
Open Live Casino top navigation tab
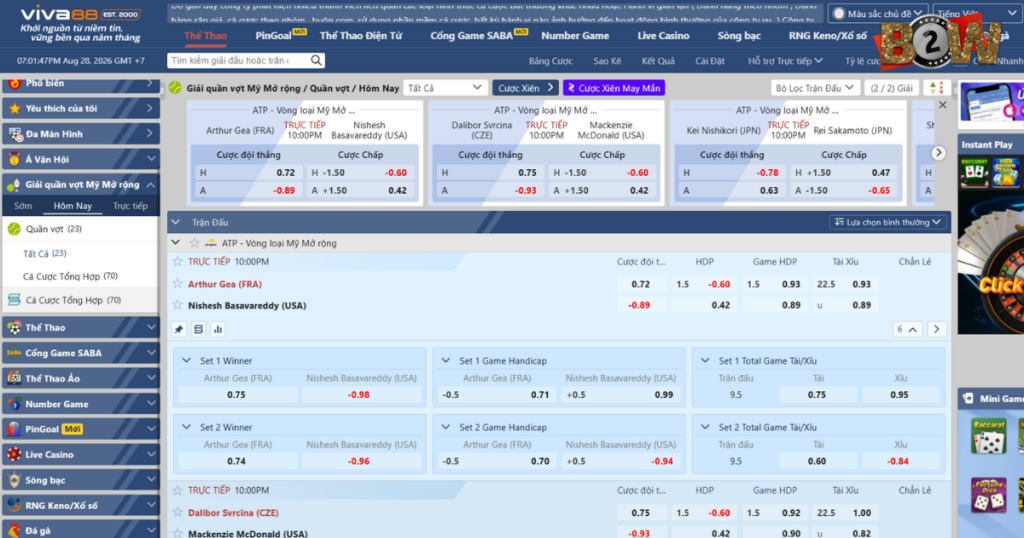click(663, 36)
